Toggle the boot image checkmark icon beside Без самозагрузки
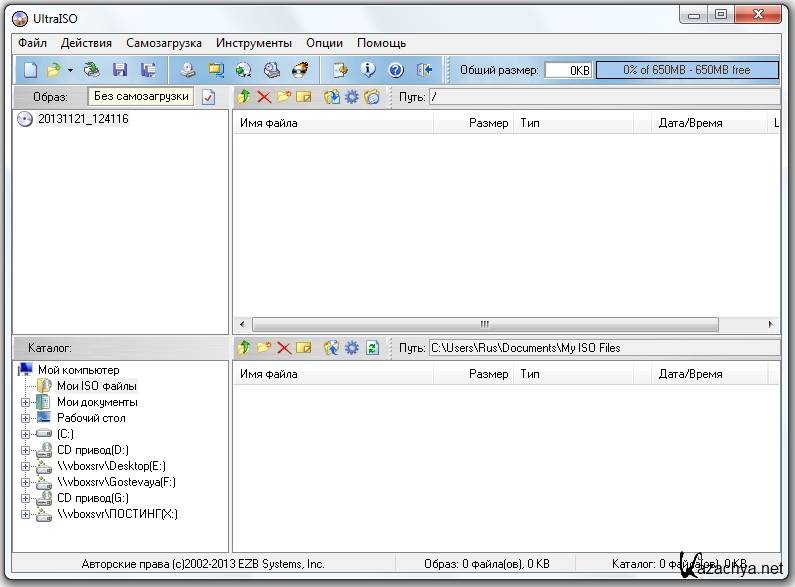795x587 pixels. [208, 97]
